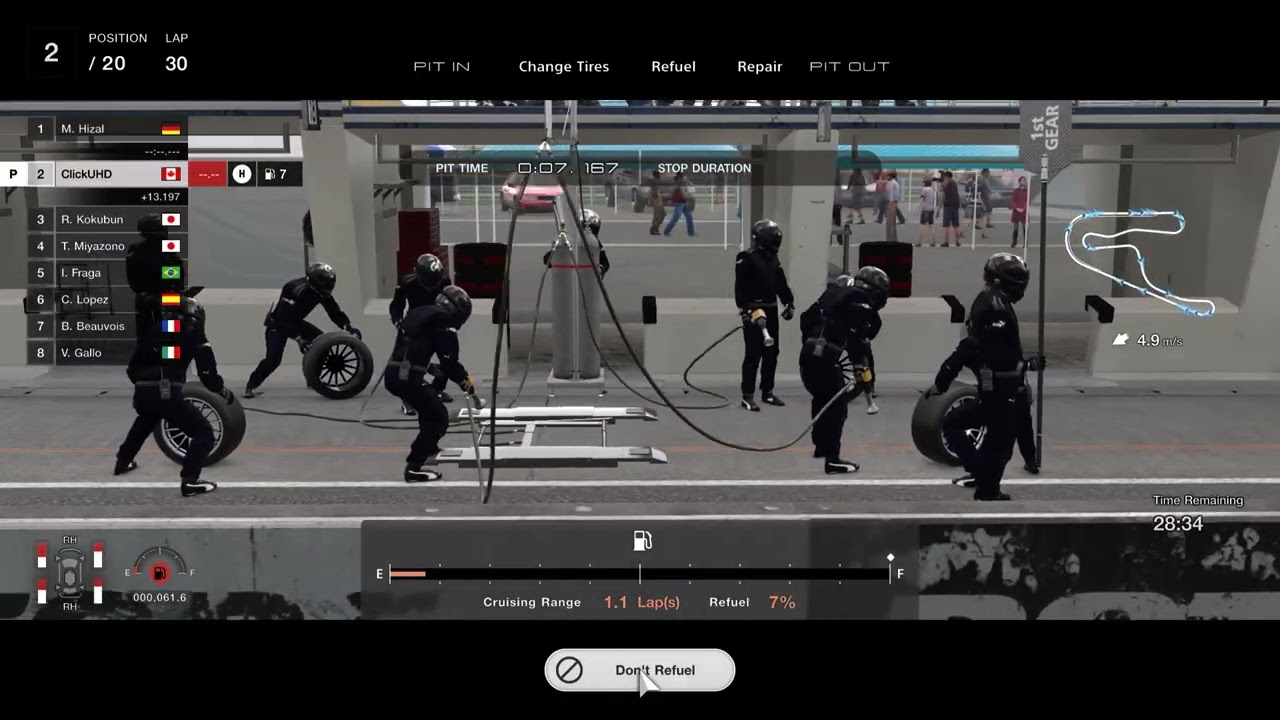Click the M. Hizal leaderboard row
The height and width of the screenshot is (720, 1280).
coord(108,129)
